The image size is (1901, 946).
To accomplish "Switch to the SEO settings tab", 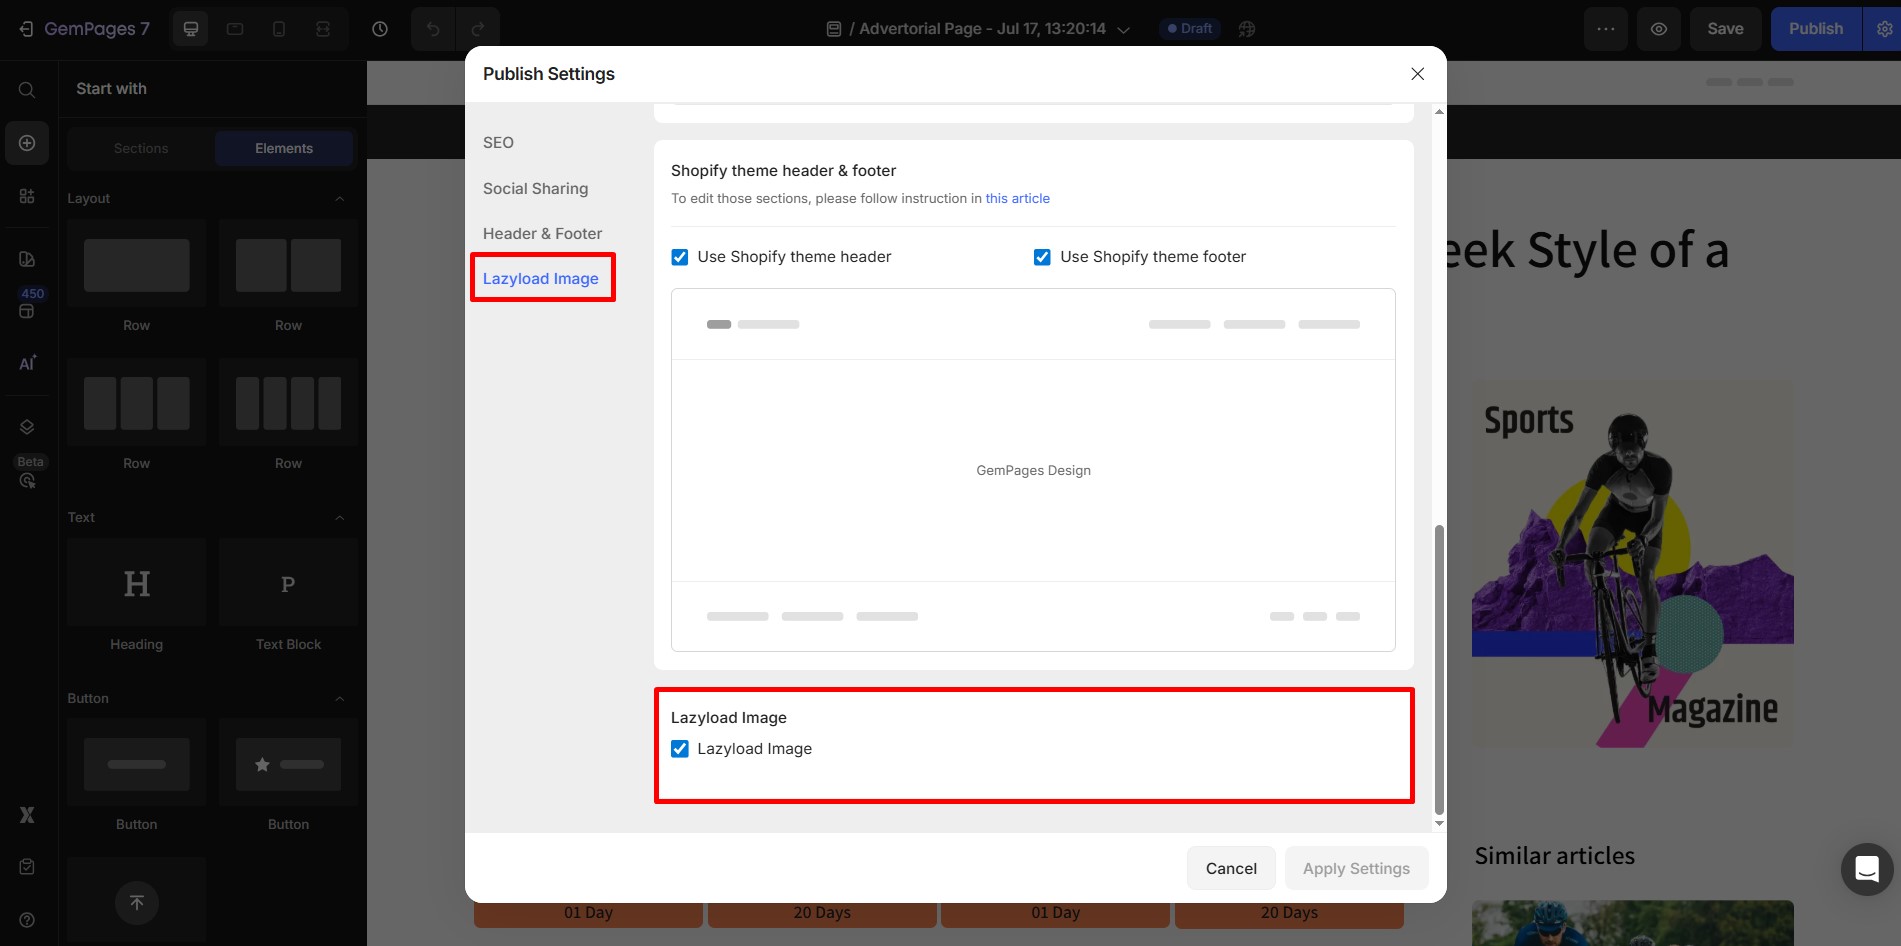I will [498, 142].
